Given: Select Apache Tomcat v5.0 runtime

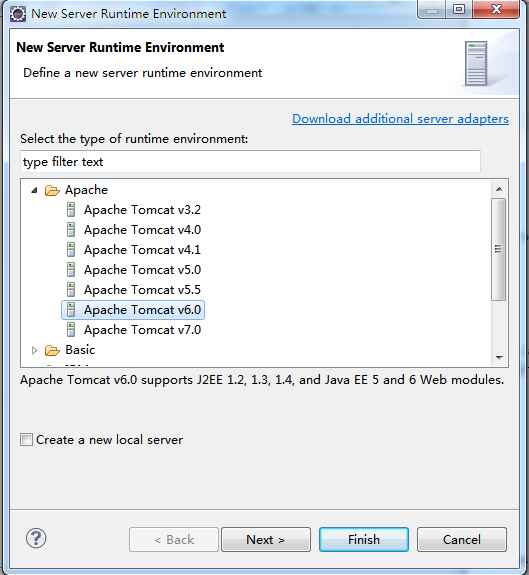Looking at the screenshot, I should [x=142, y=270].
